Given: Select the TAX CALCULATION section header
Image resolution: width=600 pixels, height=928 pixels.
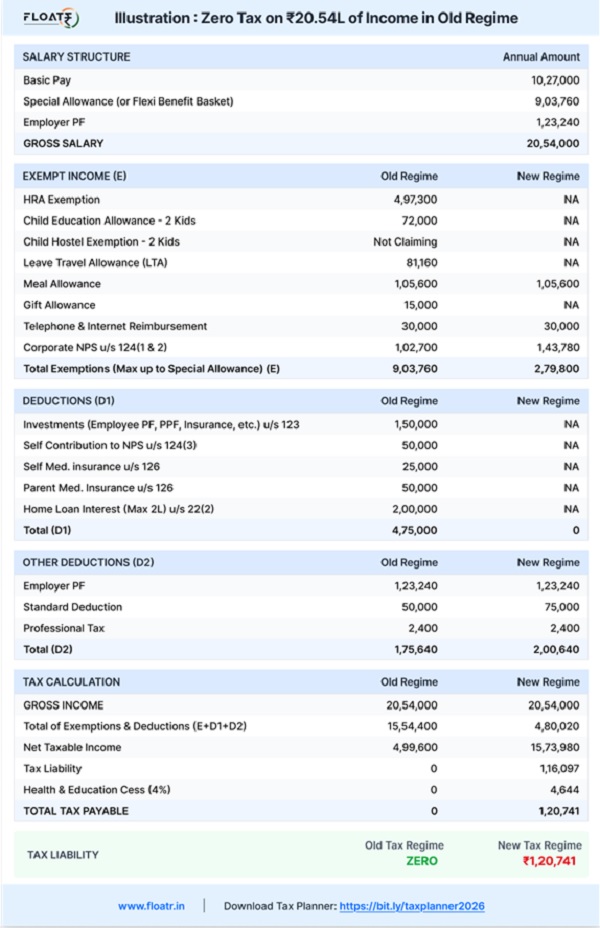Looking at the screenshot, I should [x=72, y=682].
